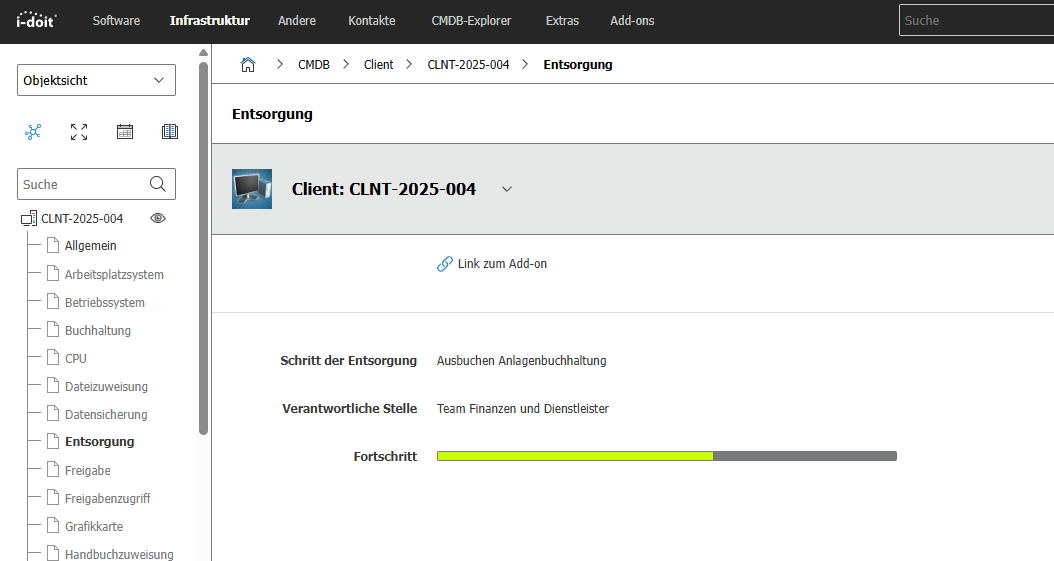Click CMDB in breadcrumb
This screenshot has width=1054, height=561.
pos(314,64)
